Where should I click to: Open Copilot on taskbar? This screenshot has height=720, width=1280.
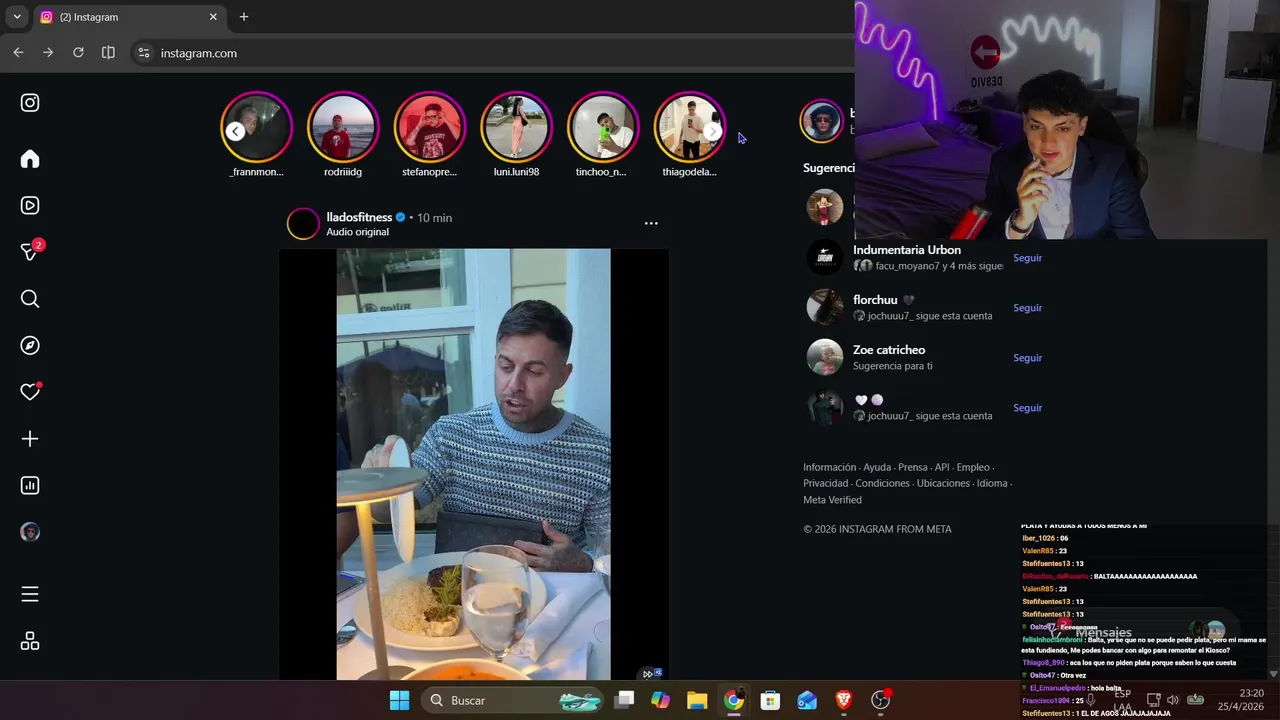coord(660,700)
